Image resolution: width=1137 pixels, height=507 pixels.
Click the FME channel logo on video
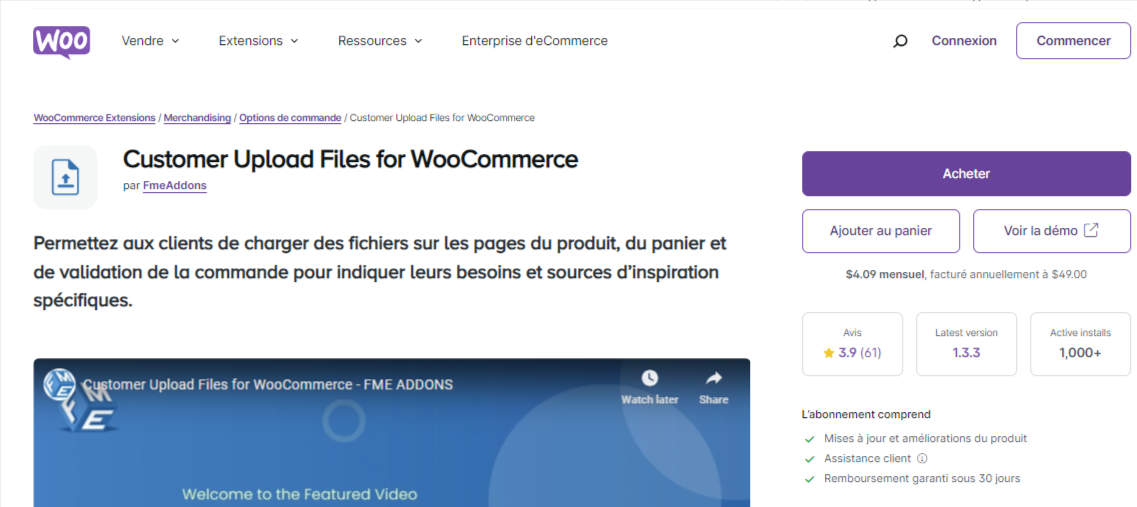pyautogui.click(x=57, y=382)
